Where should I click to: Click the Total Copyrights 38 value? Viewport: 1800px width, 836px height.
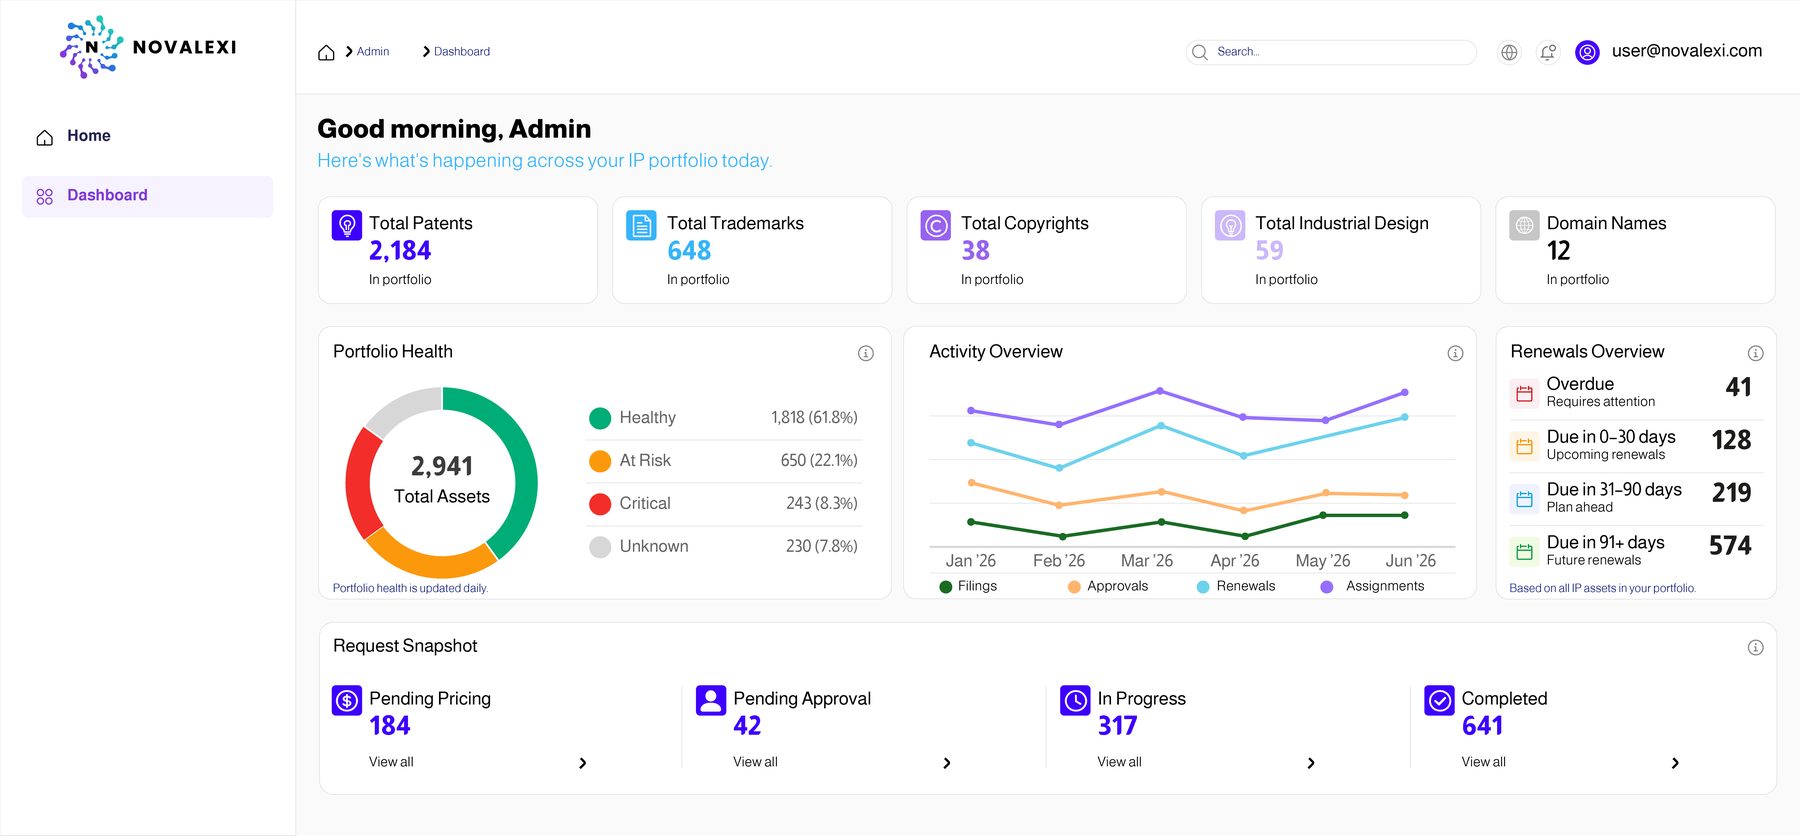(x=975, y=251)
